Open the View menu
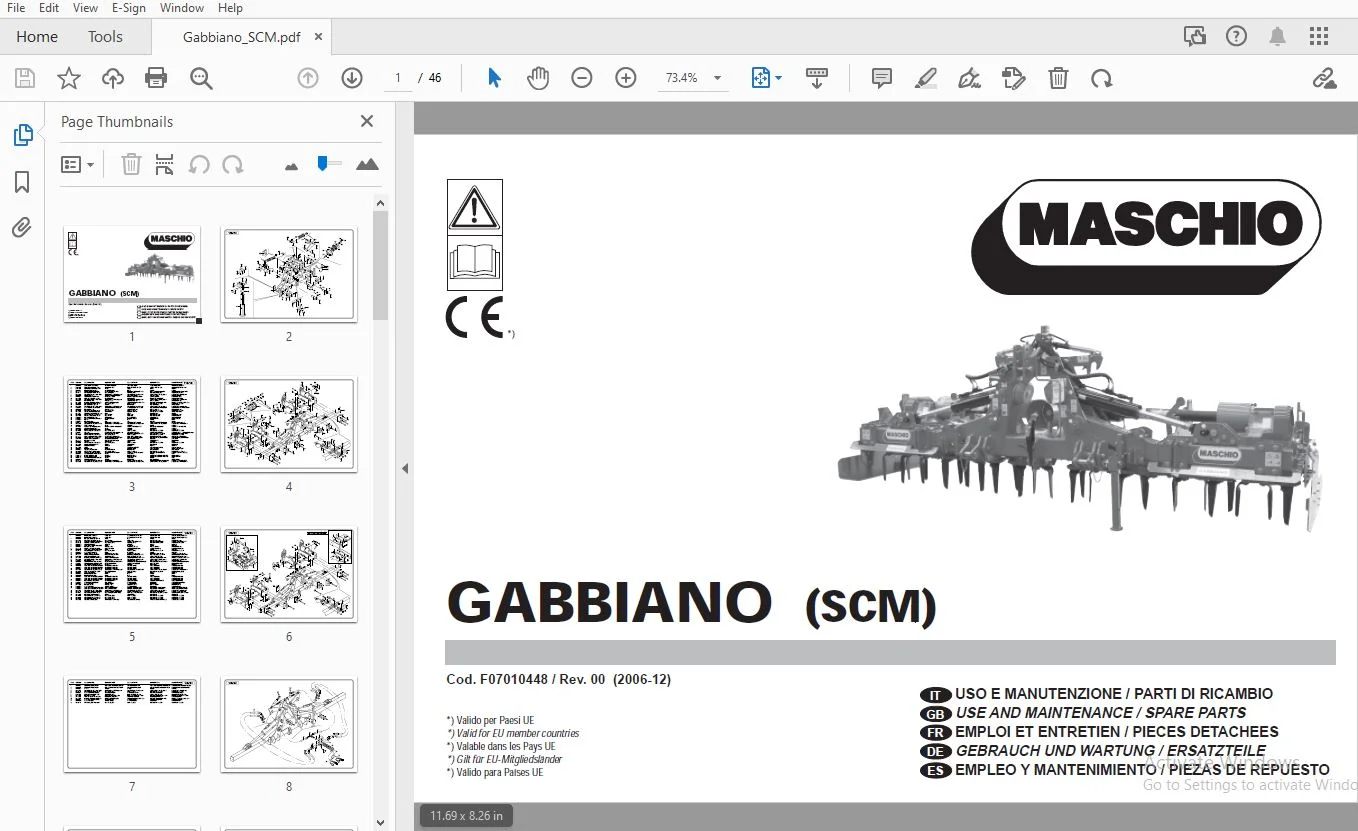 [x=85, y=8]
